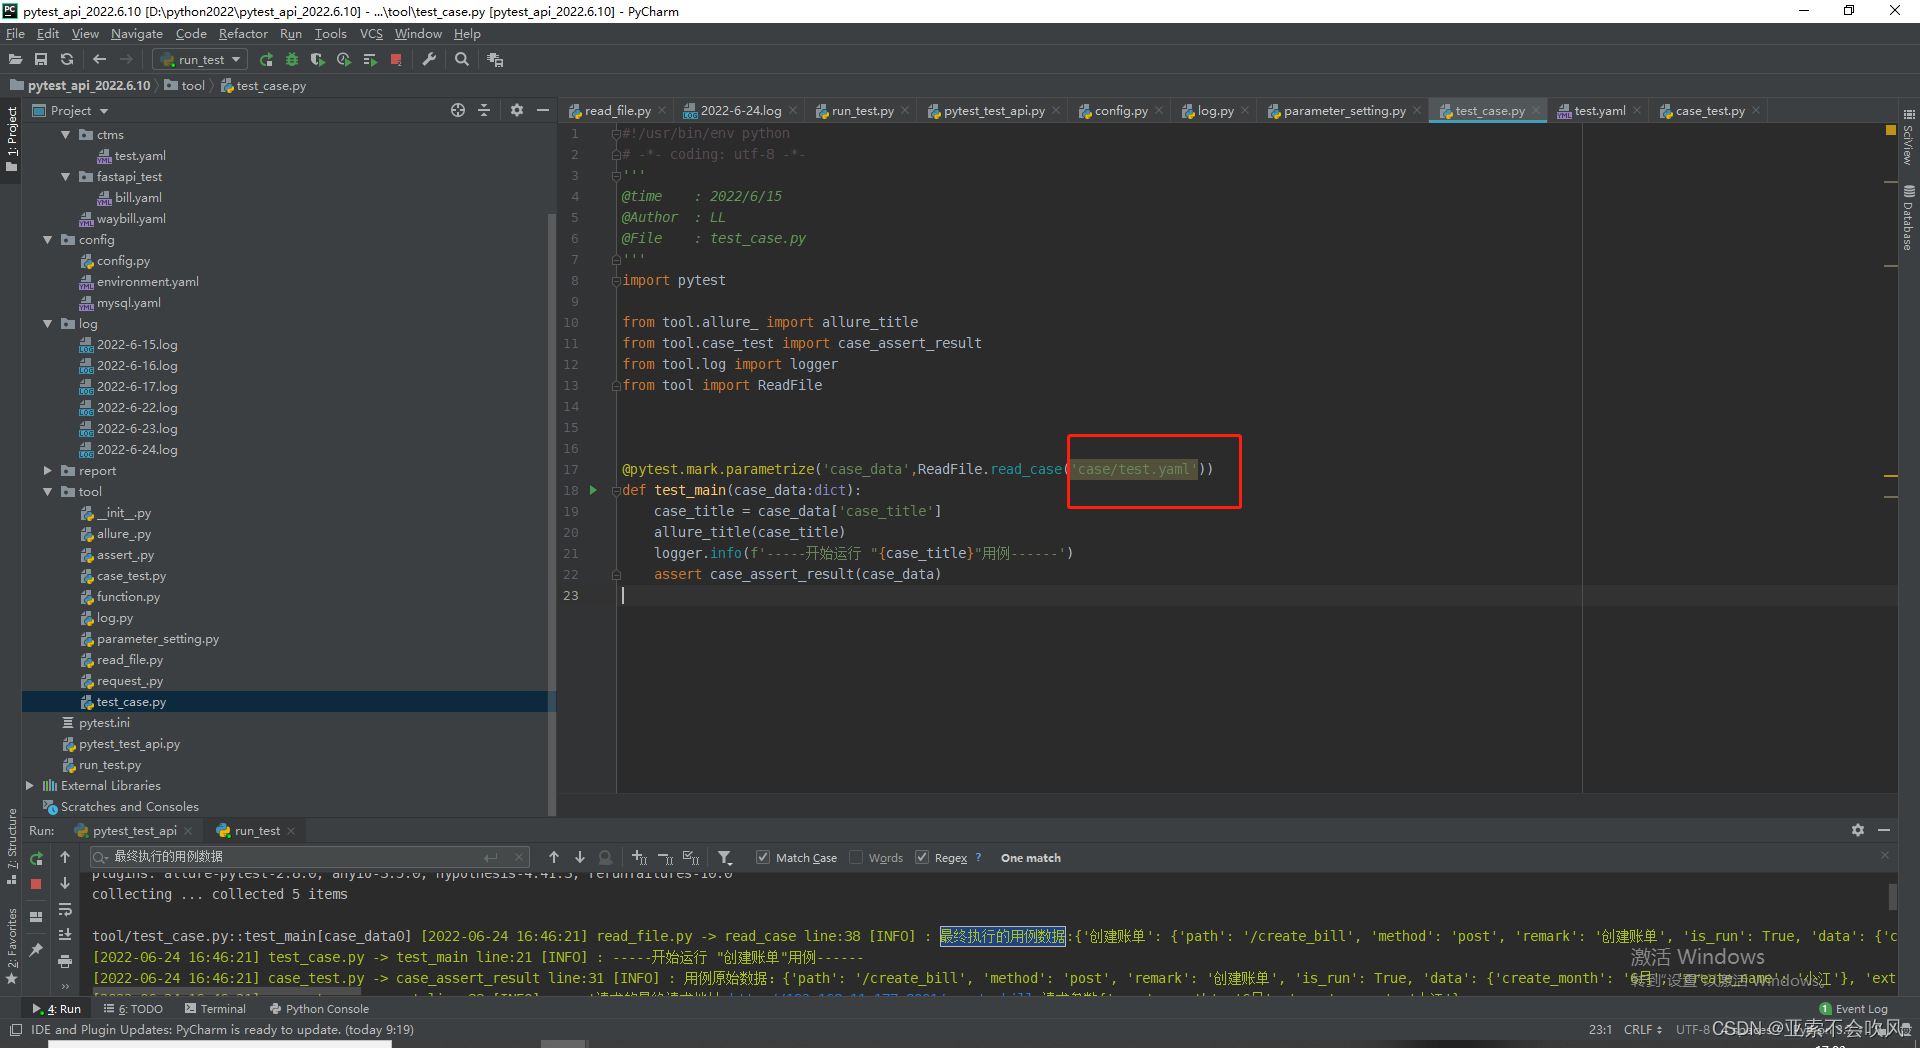Expand the report folder
The width and height of the screenshot is (1920, 1048).
click(48, 471)
